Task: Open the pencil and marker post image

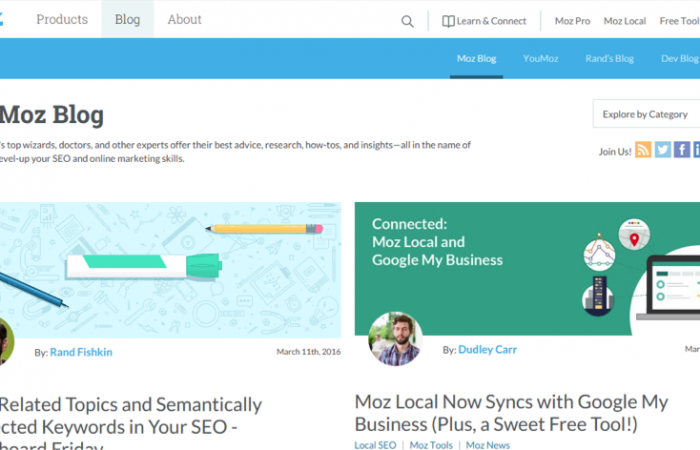Action: [171, 270]
